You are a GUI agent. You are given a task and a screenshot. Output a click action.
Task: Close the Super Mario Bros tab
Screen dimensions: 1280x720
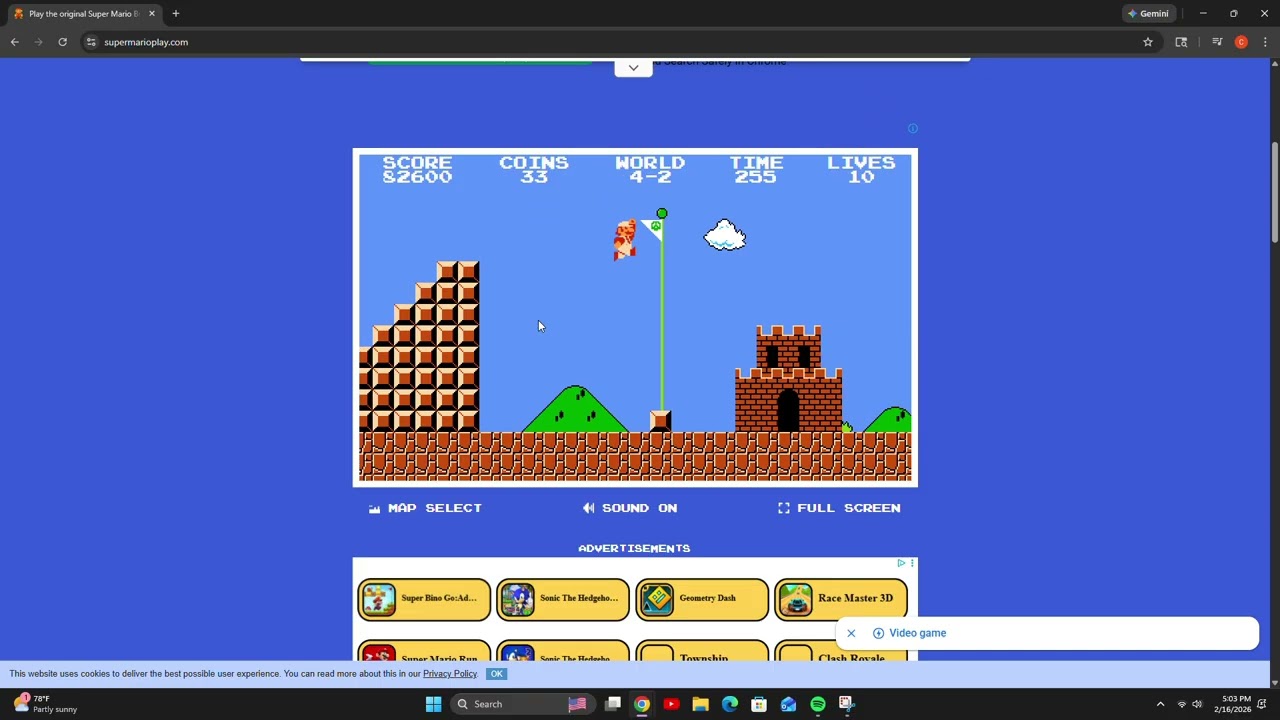[x=152, y=14]
